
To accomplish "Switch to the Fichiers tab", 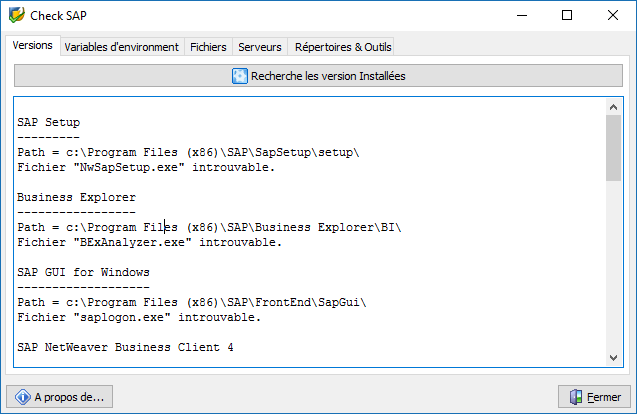I will 208,47.
